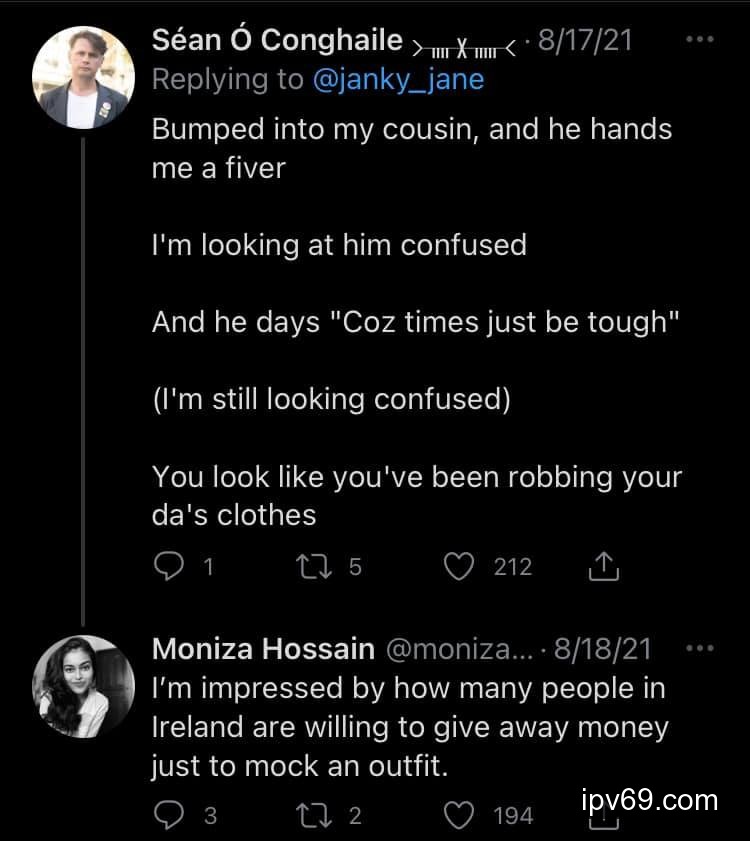This screenshot has height=841, width=750.
Task: View the 5 retweets count
Action: (354, 567)
